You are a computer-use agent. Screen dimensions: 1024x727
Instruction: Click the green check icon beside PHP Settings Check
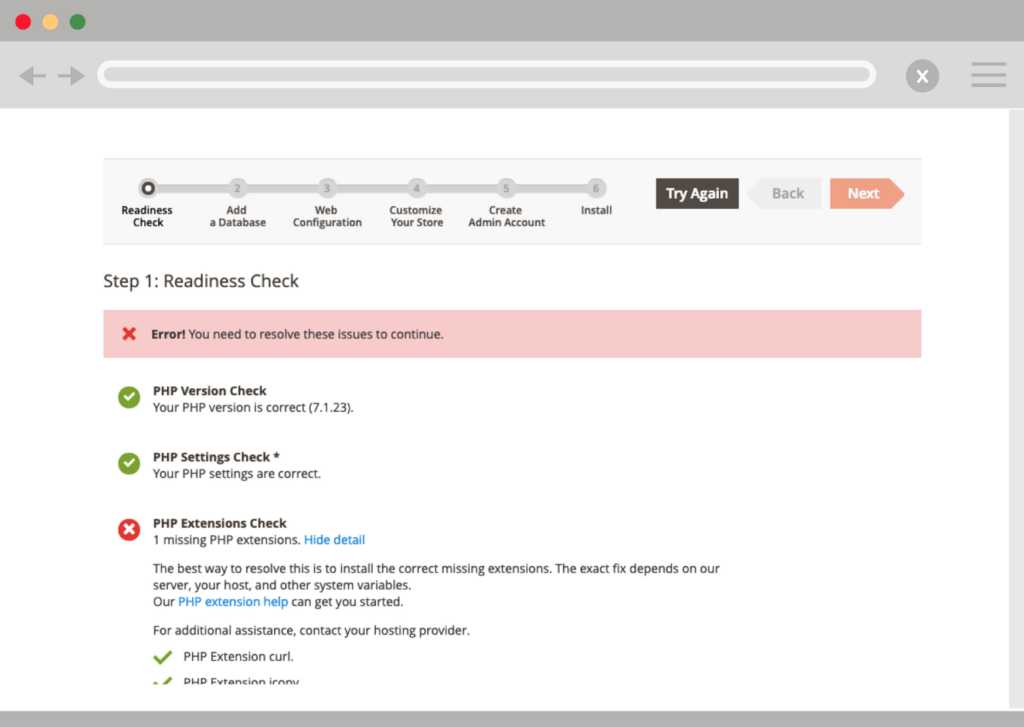point(128,463)
